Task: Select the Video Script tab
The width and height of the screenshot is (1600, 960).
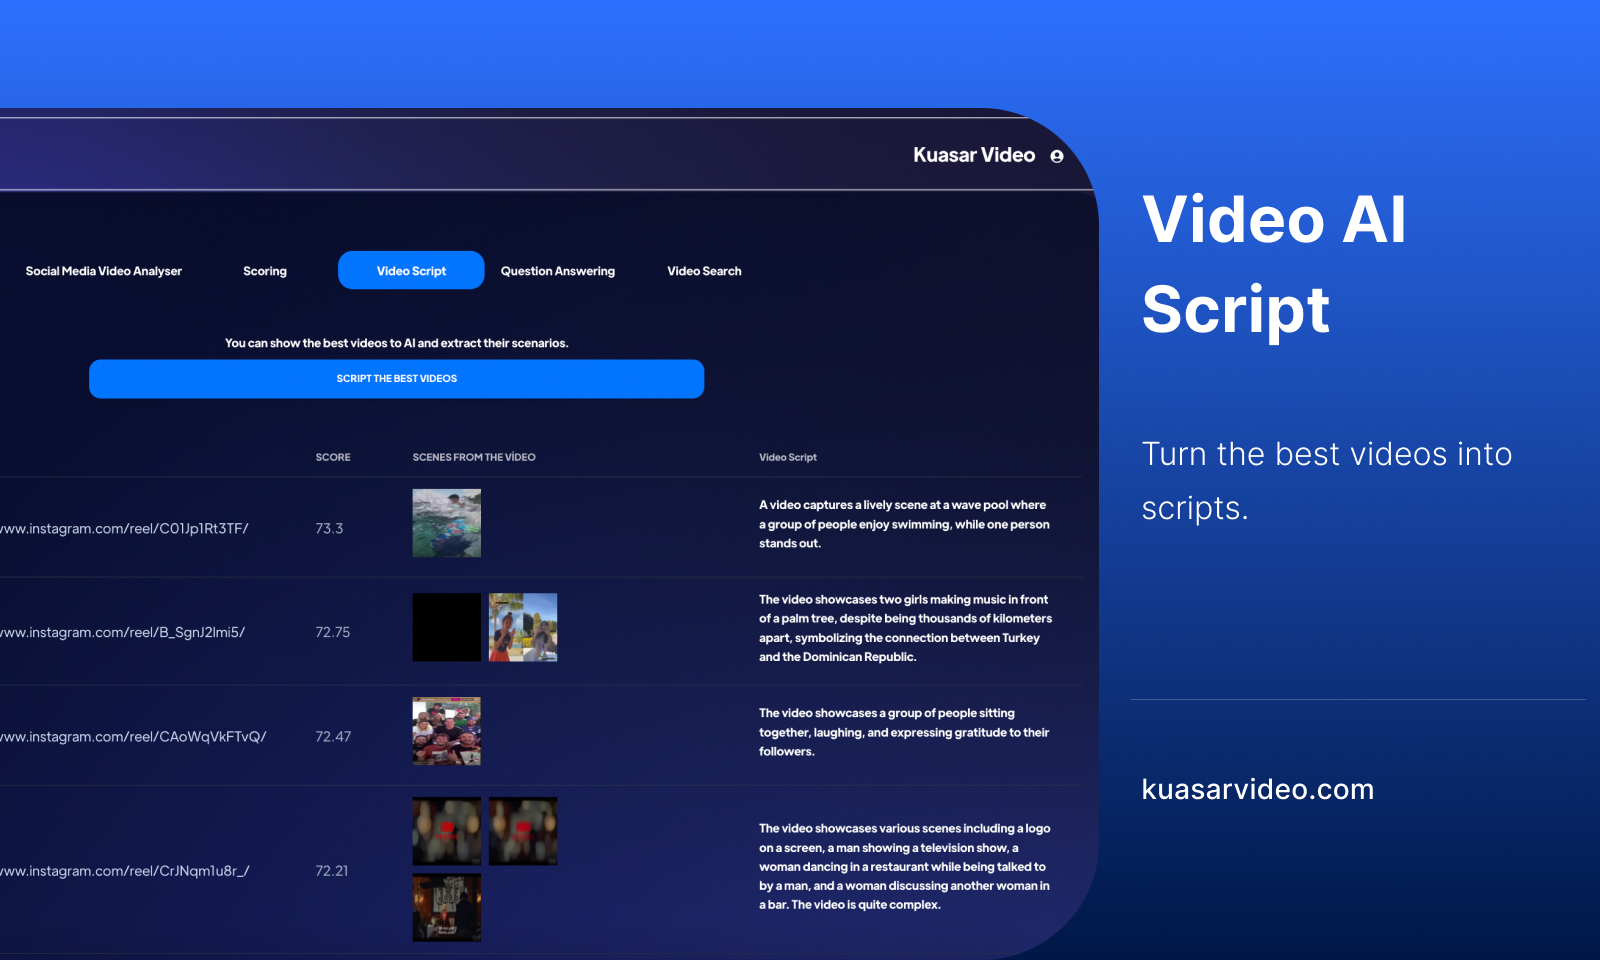Action: [x=411, y=270]
